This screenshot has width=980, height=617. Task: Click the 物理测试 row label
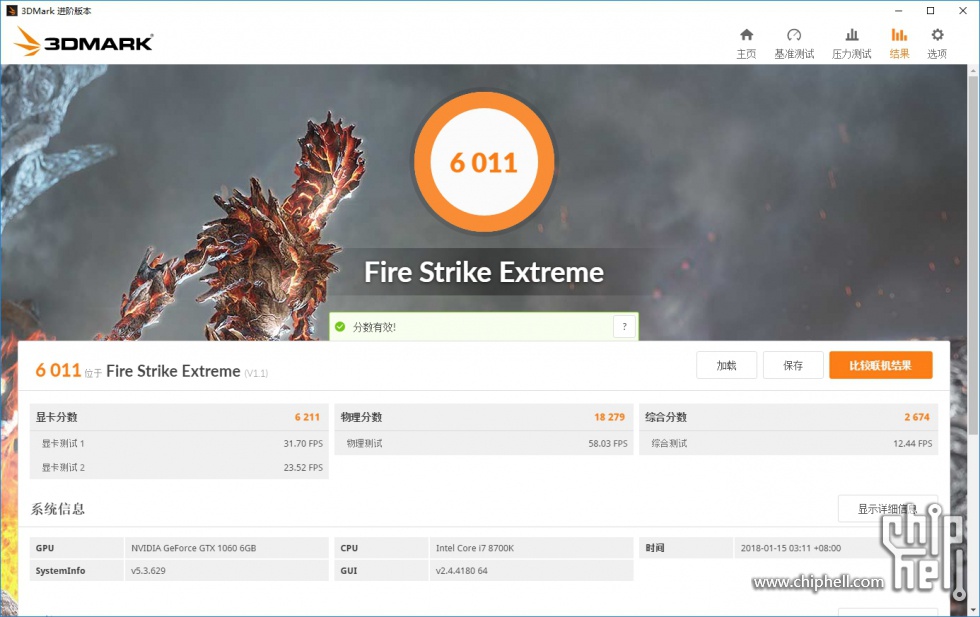[x=364, y=443]
